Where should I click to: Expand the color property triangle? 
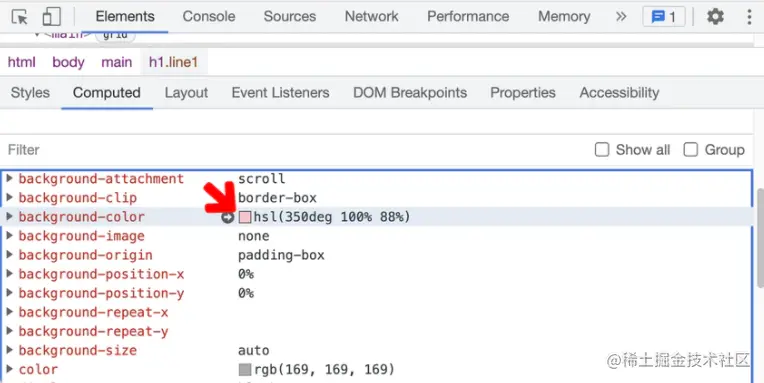pyautogui.click(x=9, y=369)
